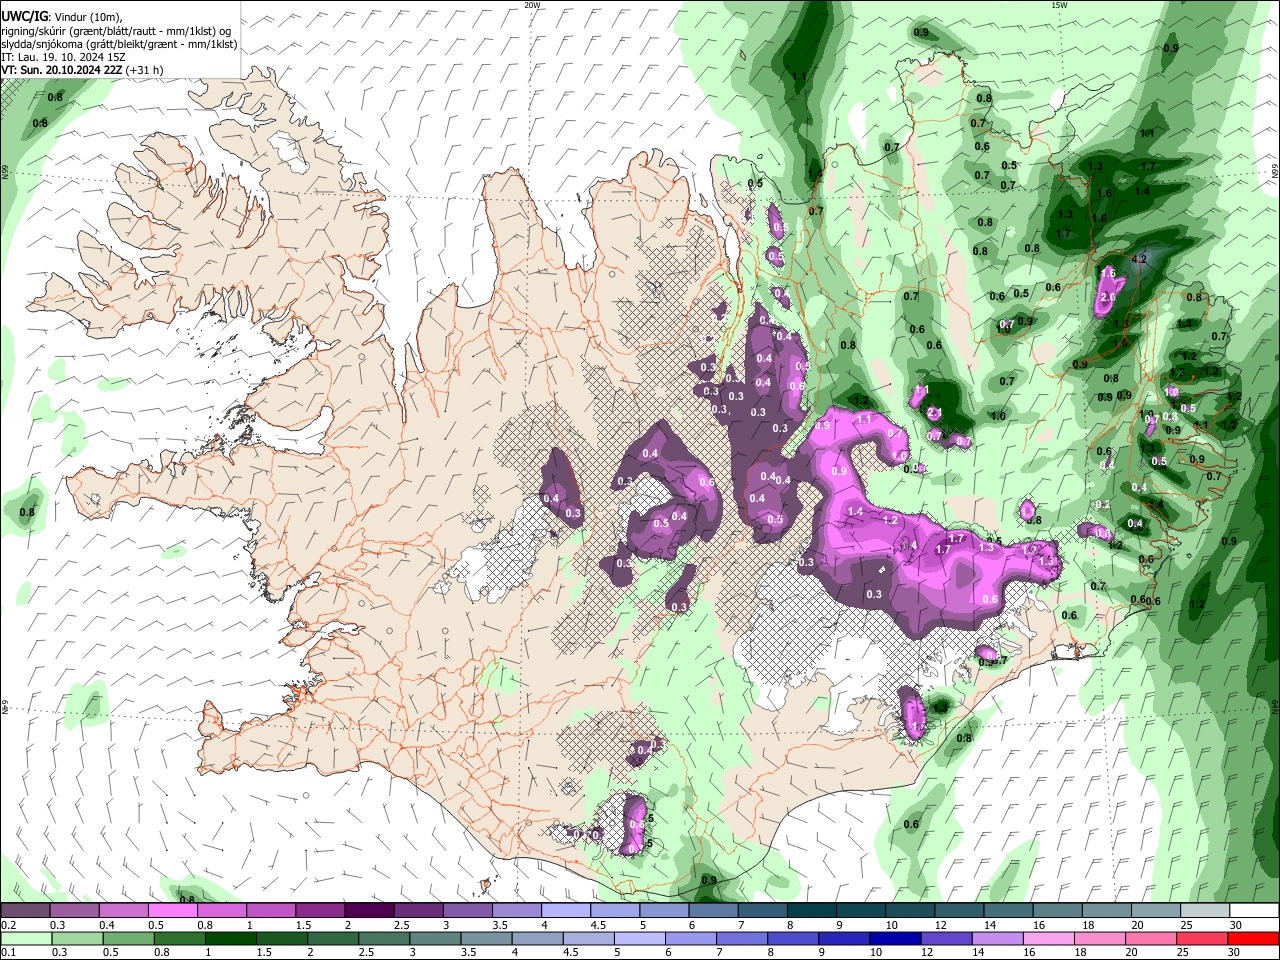Click the darkest purple swatch labeled 2

[x=369, y=911]
